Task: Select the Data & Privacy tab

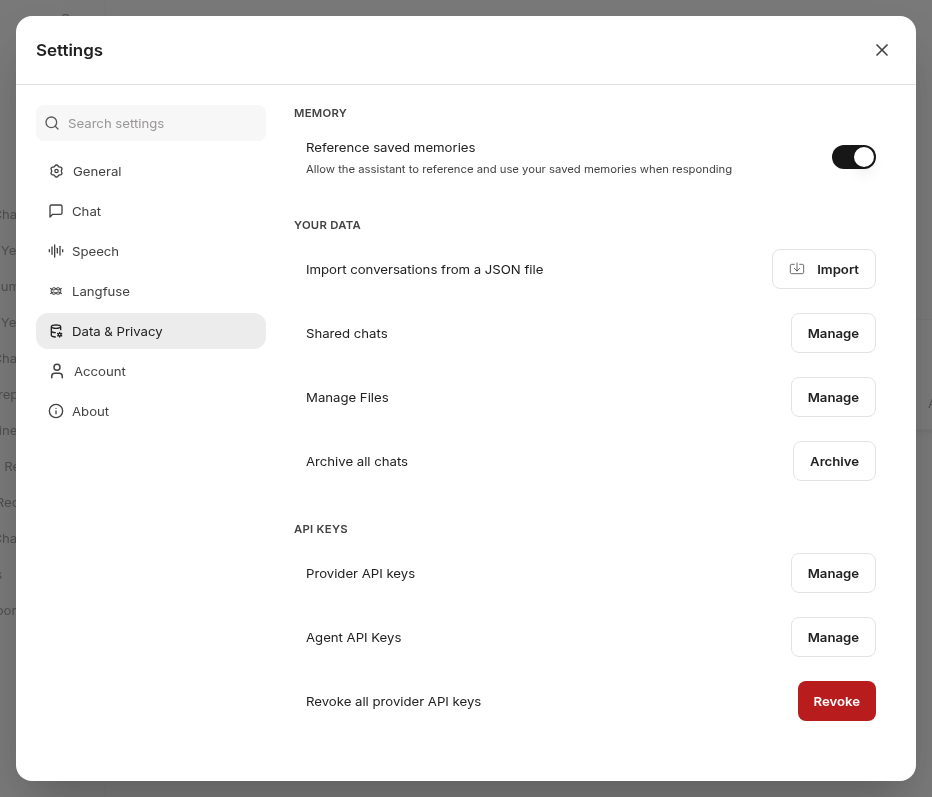Action: pos(151,331)
